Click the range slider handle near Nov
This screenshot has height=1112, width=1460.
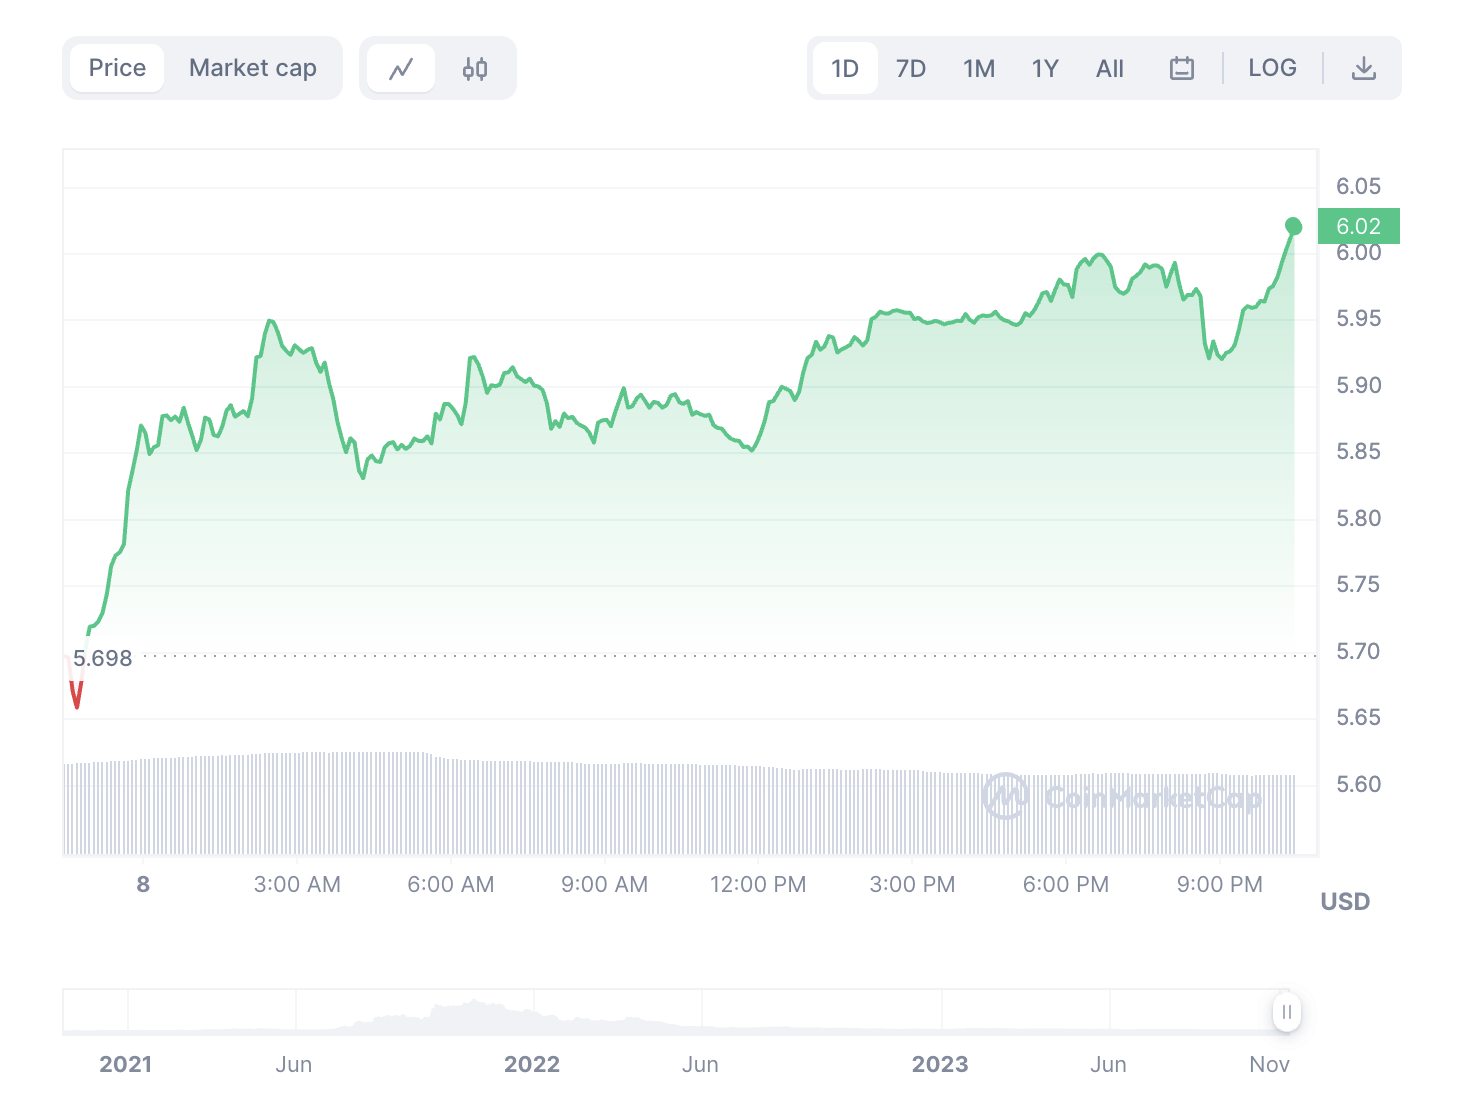(x=1286, y=1012)
